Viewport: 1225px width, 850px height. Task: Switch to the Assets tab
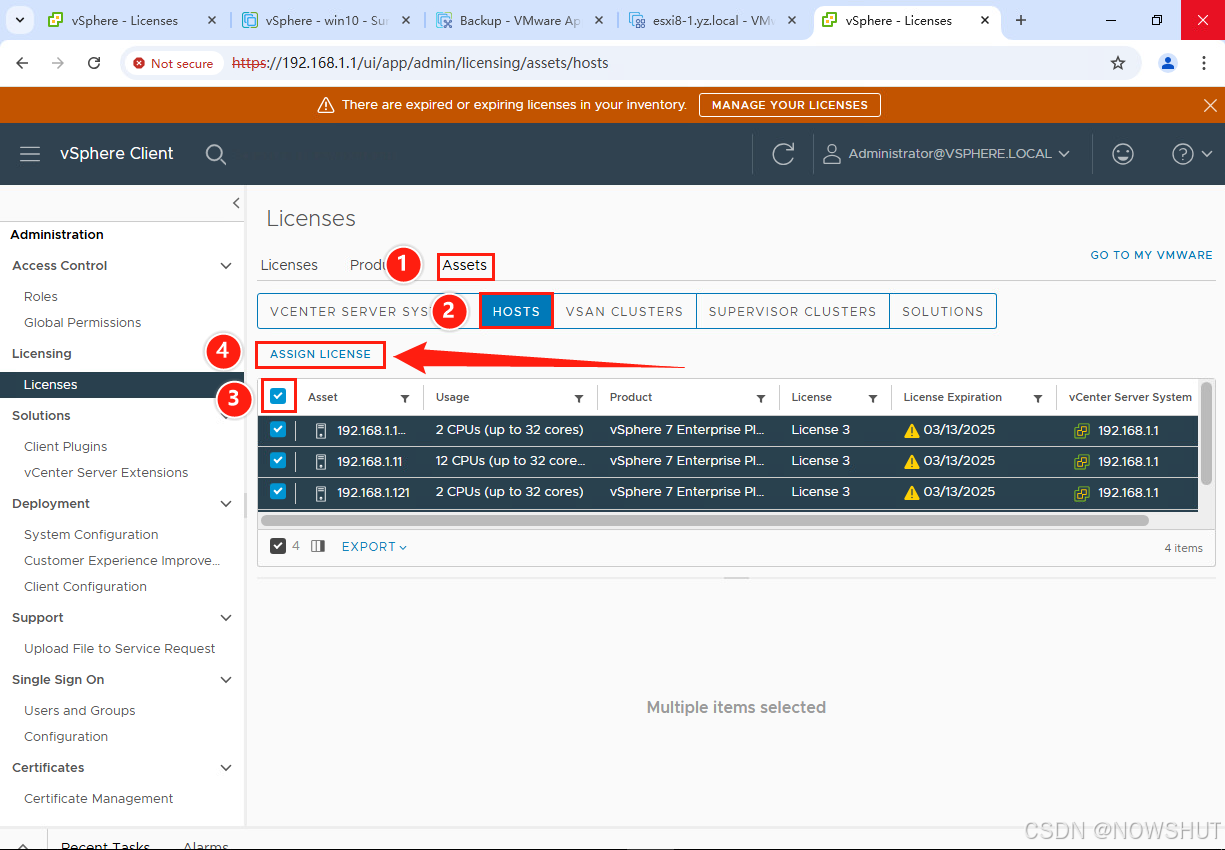click(465, 265)
